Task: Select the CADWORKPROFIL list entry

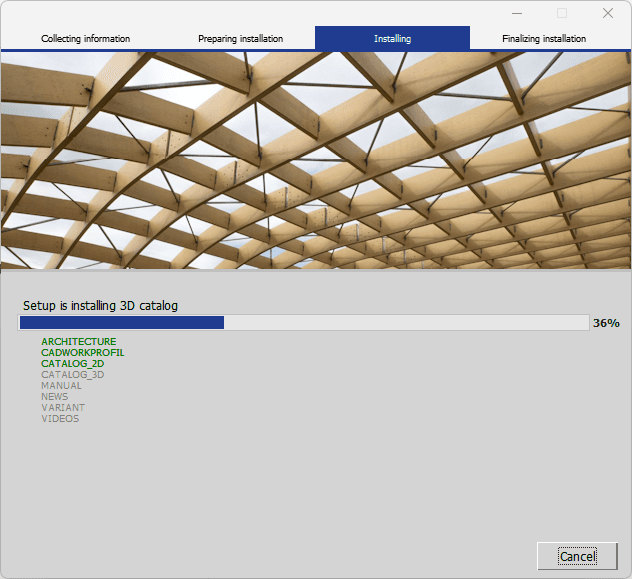Action: (x=82, y=353)
